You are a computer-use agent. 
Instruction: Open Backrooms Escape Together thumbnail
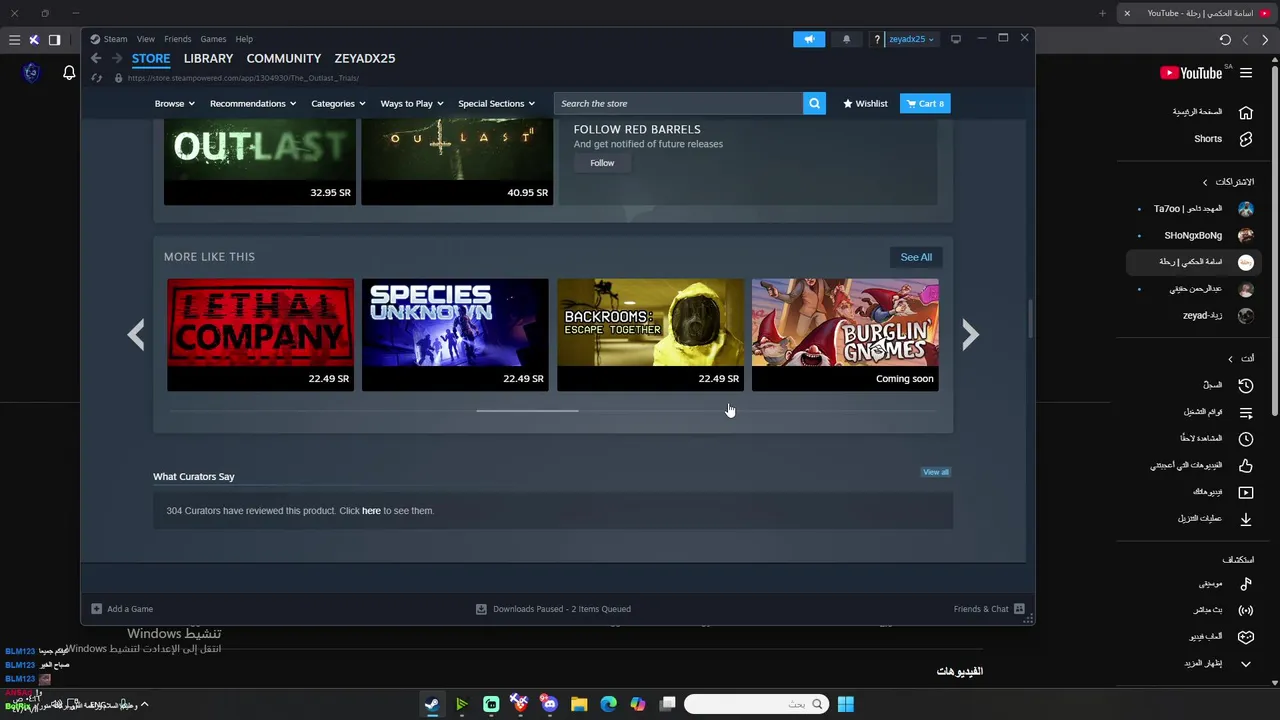[x=650, y=334]
